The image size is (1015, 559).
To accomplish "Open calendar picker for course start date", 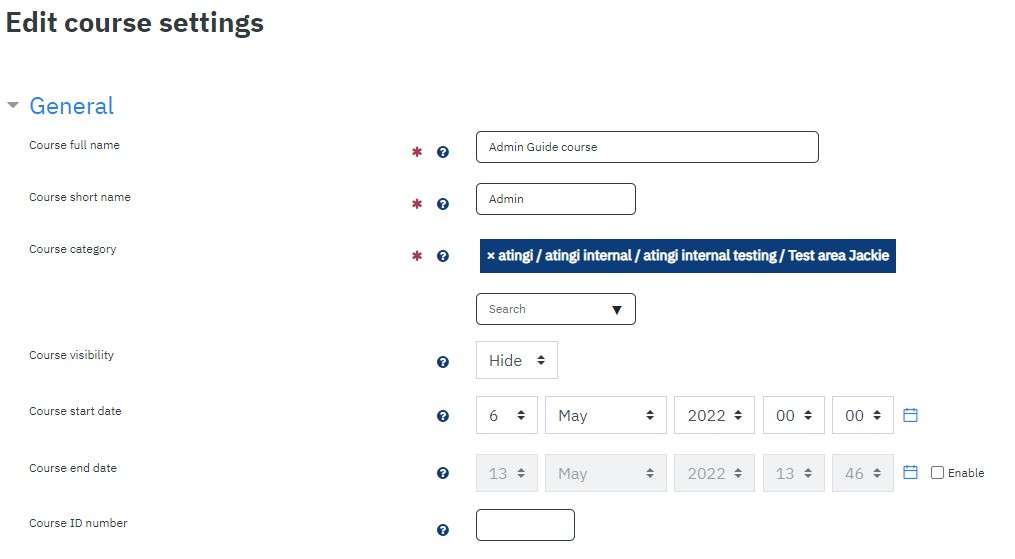I will [x=910, y=415].
